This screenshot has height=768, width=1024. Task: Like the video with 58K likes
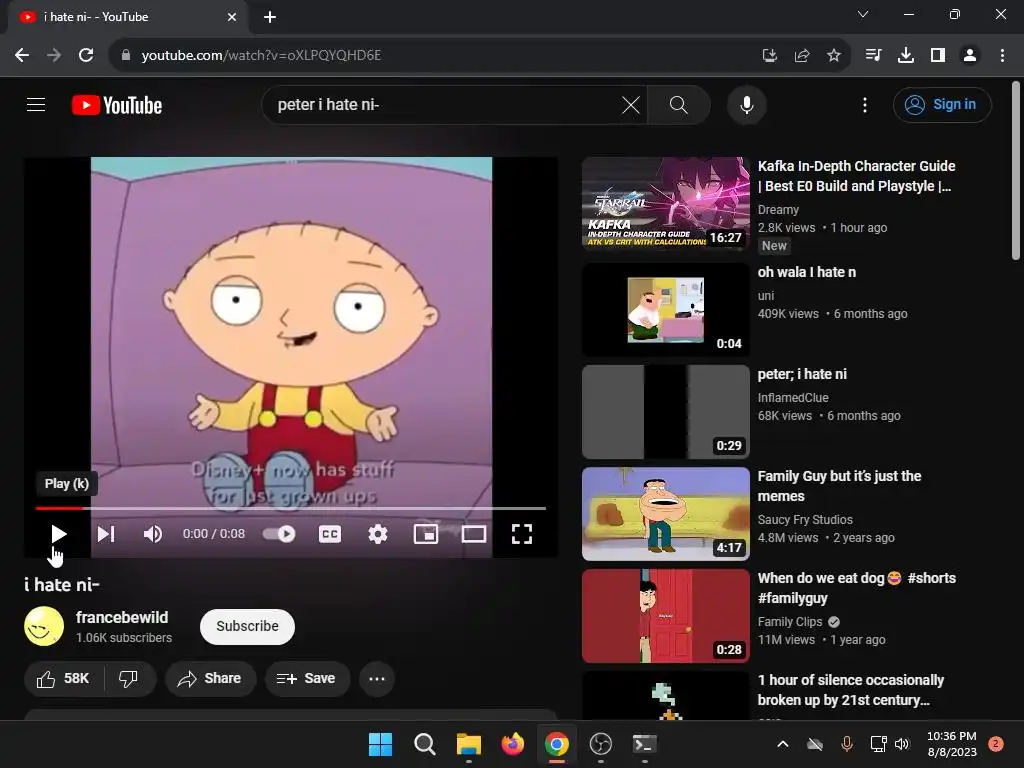coord(63,679)
